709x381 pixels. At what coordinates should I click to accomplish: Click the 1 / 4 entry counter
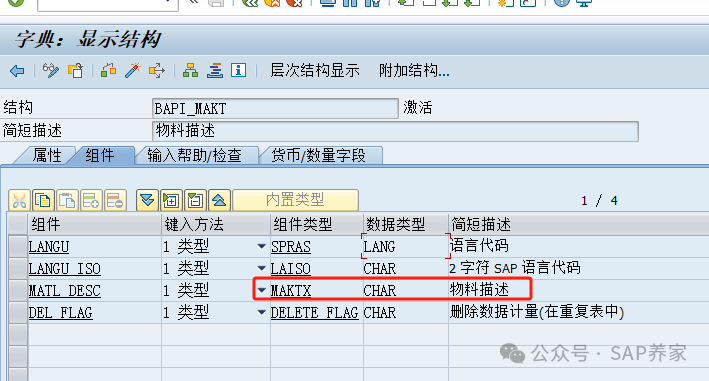pos(599,201)
